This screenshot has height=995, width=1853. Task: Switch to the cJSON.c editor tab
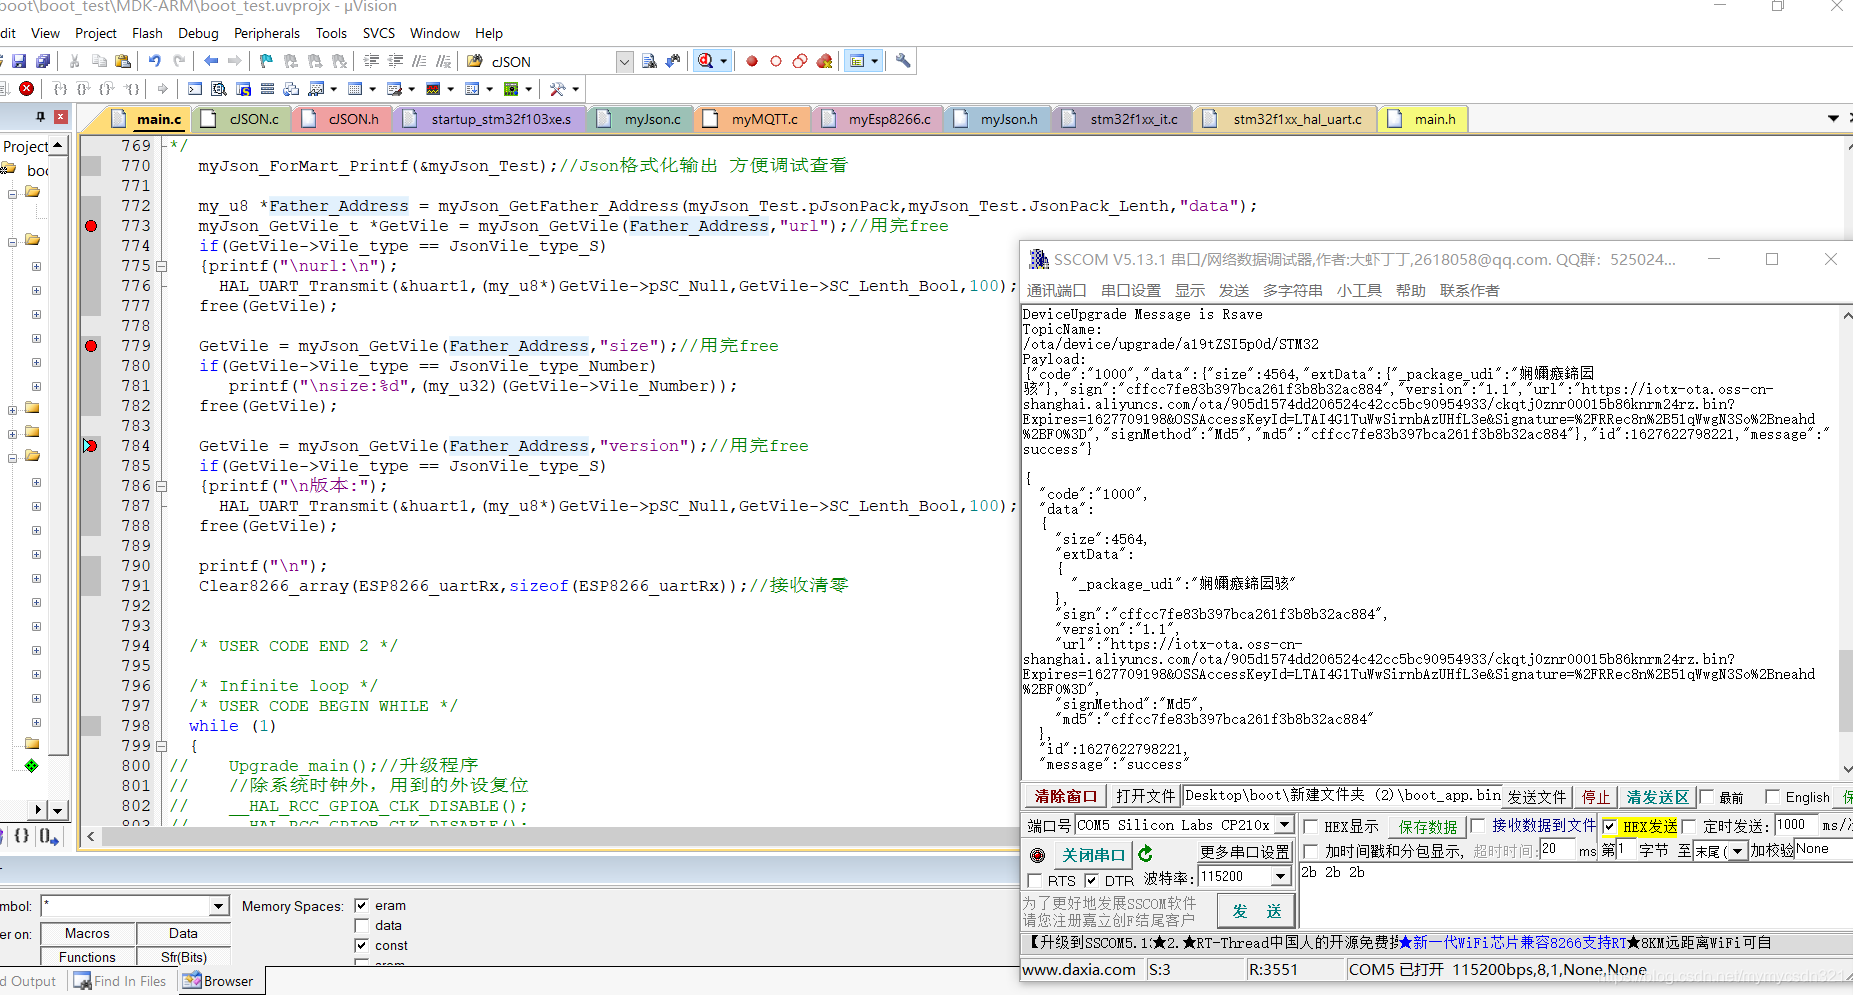(x=241, y=119)
